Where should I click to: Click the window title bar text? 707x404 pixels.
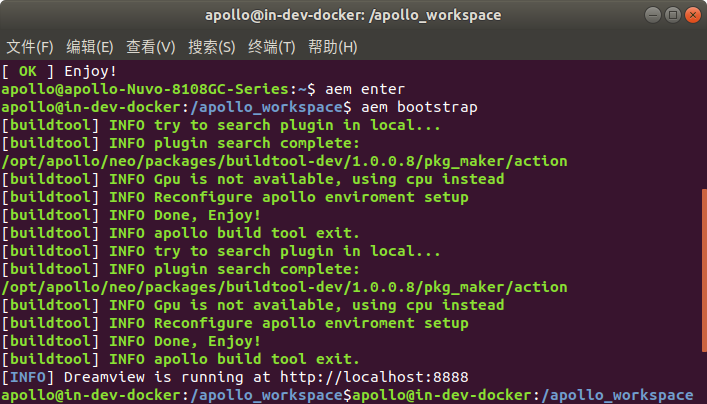coord(353,15)
